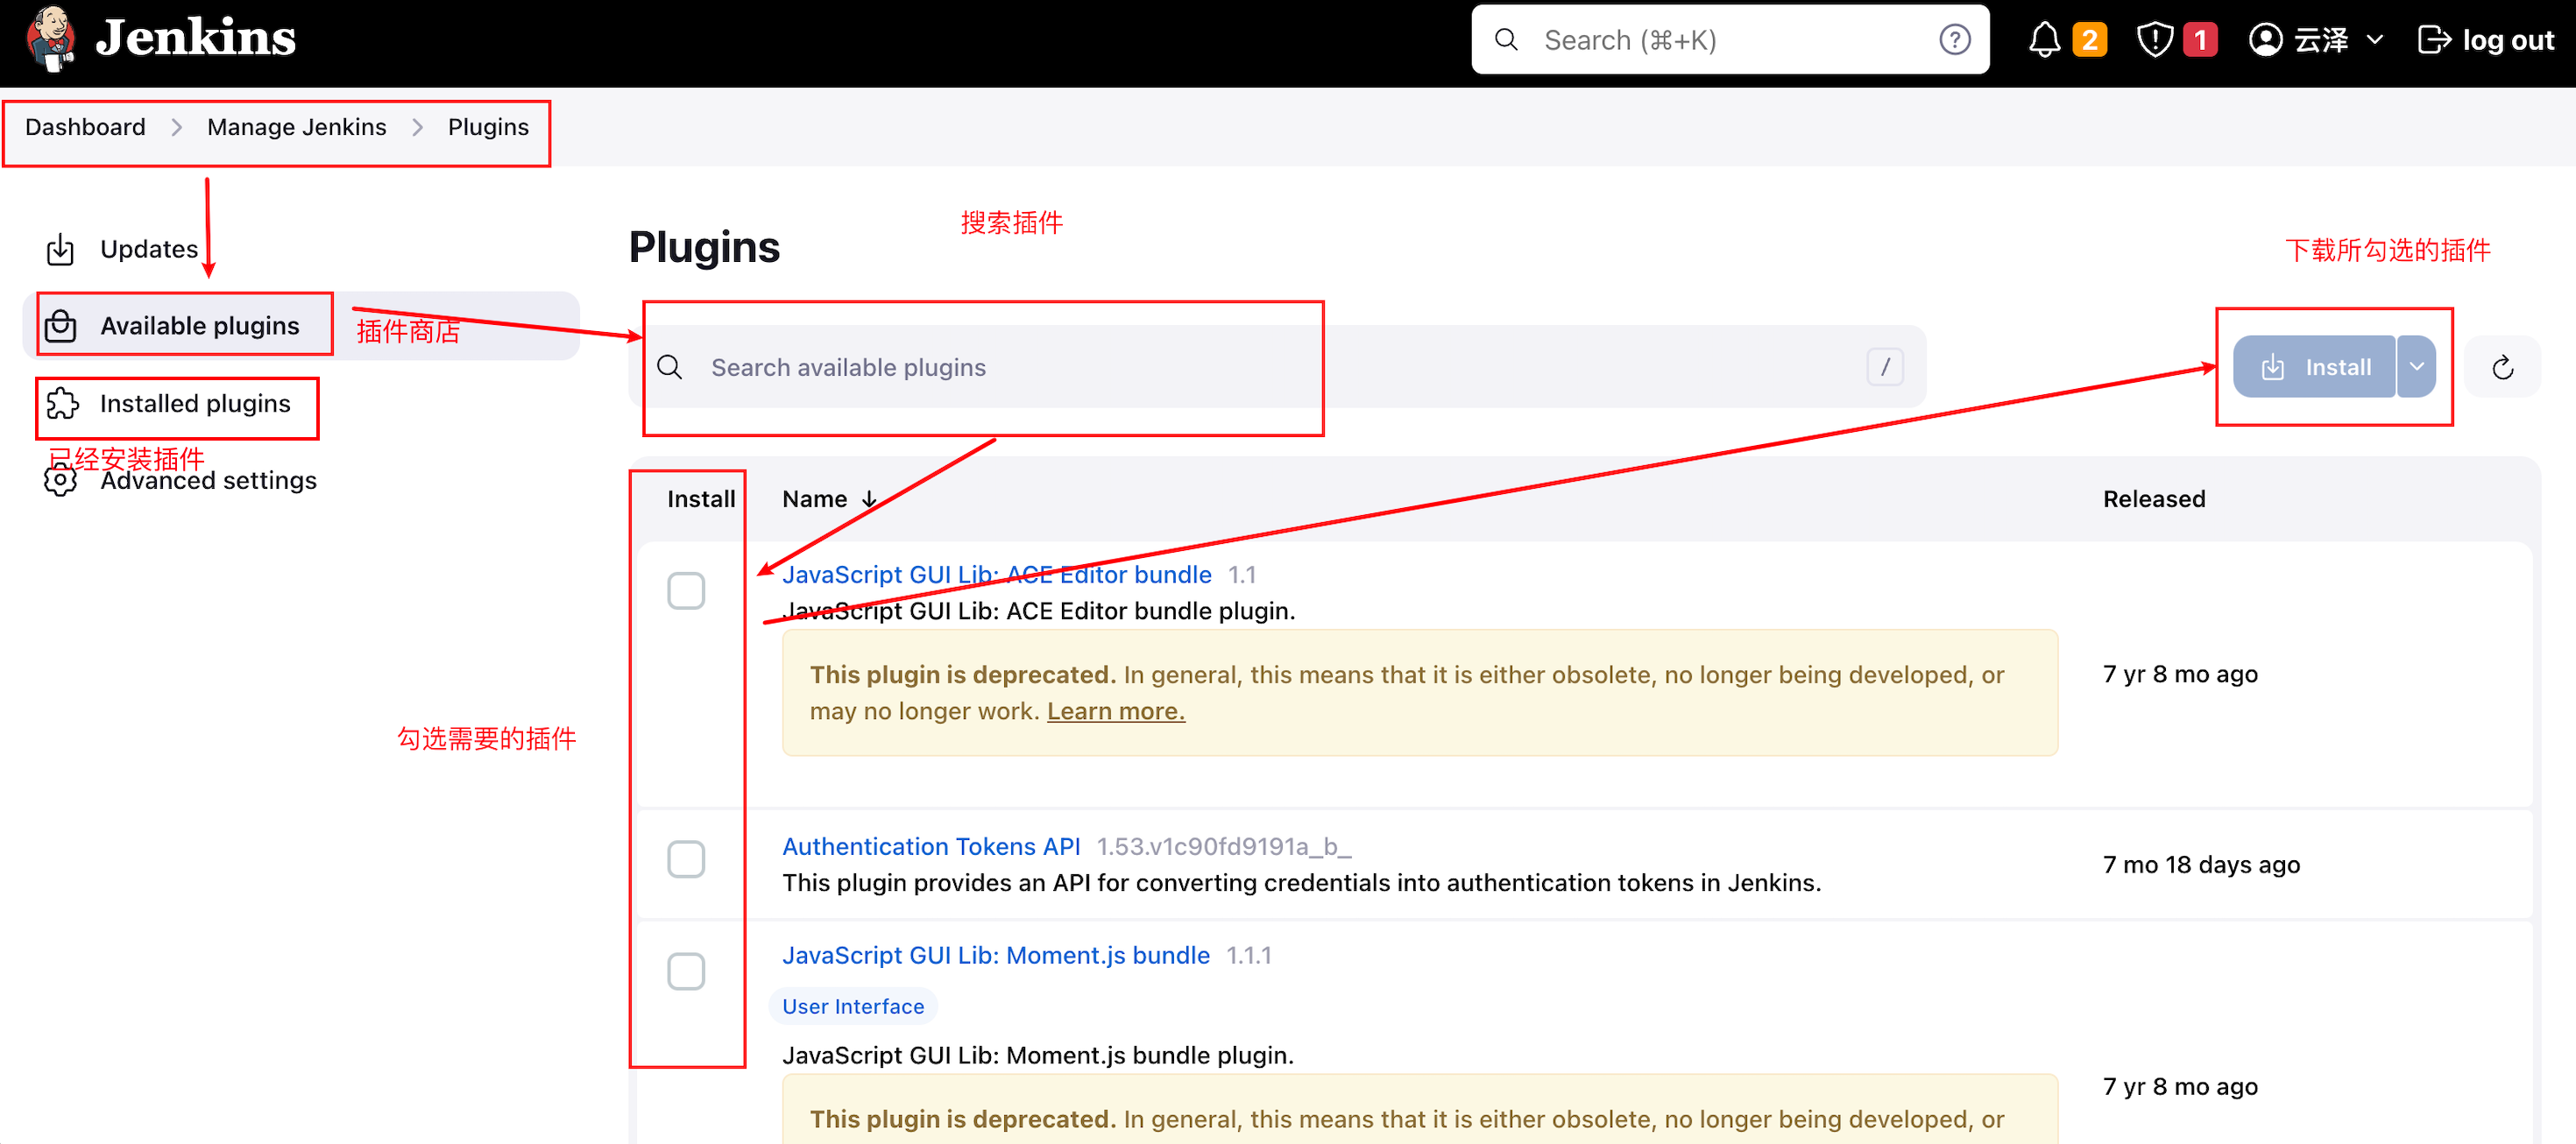Open Manage Jenkins breadcrumb
Viewport: 2576px width, 1144px height.
point(296,126)
